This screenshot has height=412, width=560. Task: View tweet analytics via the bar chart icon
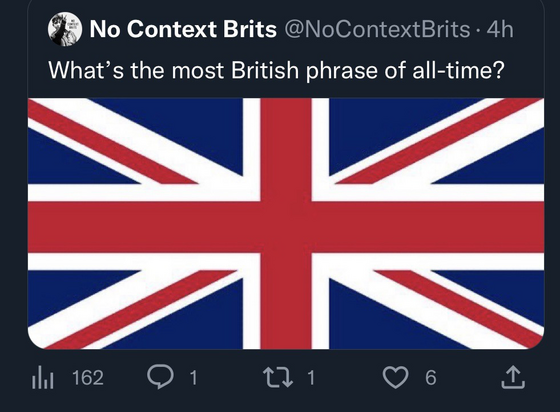42,378
